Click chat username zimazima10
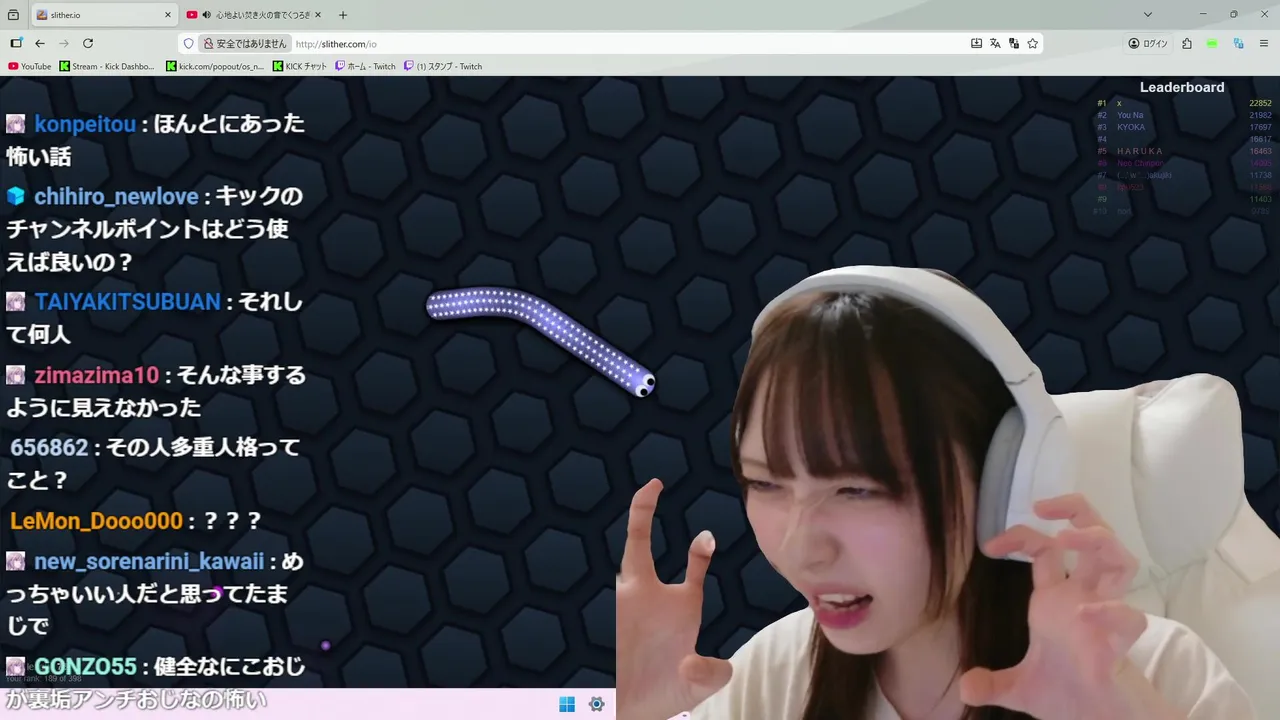1280x720 pixels. [96, 375]
